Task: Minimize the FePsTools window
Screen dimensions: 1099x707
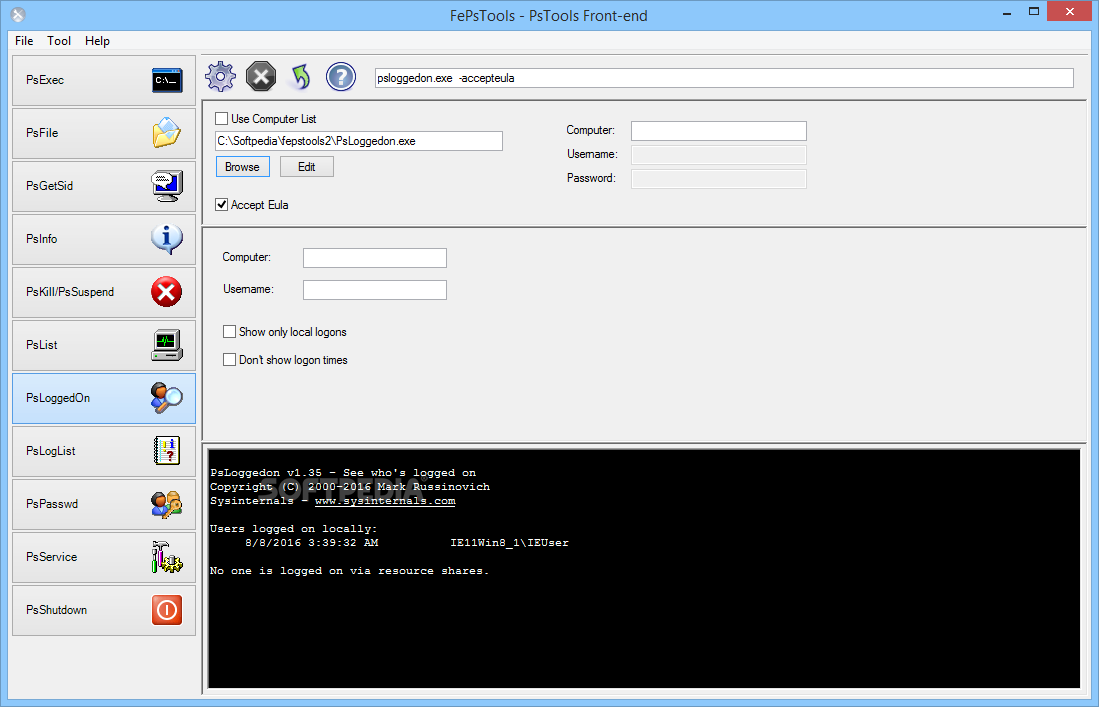Action: click(1007, 13)
